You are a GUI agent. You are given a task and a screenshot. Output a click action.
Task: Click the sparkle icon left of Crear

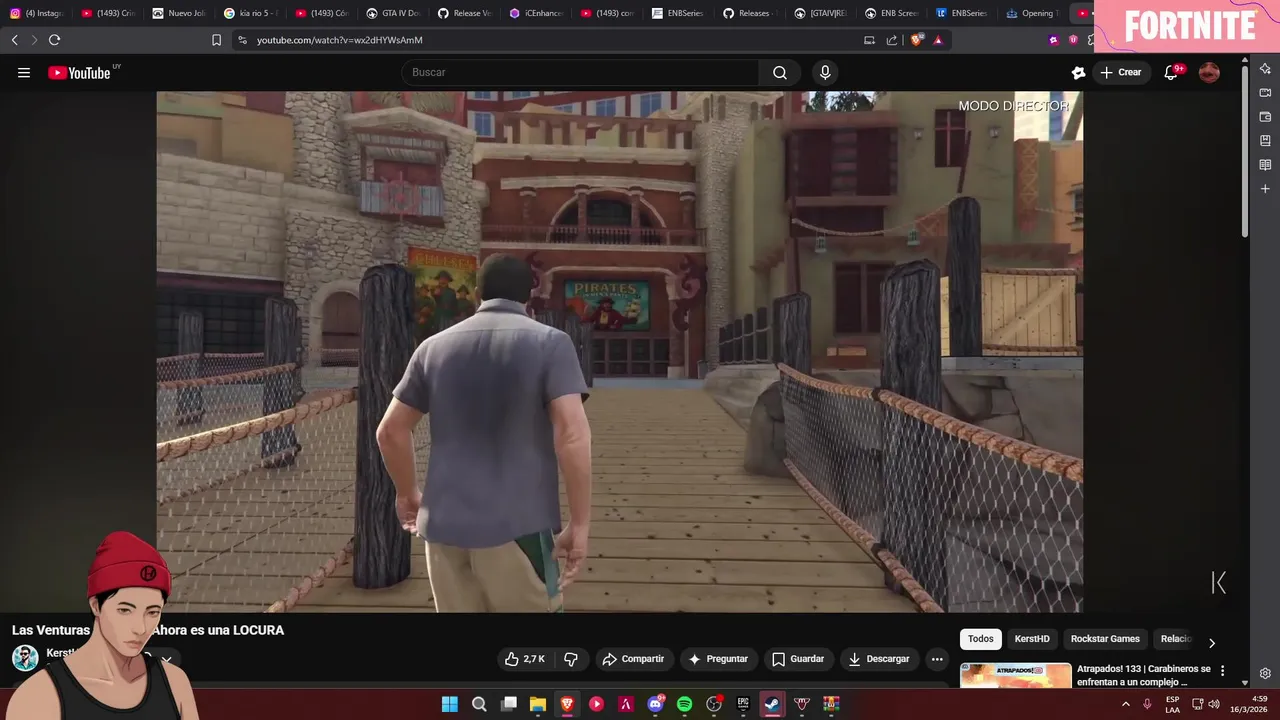click(1078, 72)
